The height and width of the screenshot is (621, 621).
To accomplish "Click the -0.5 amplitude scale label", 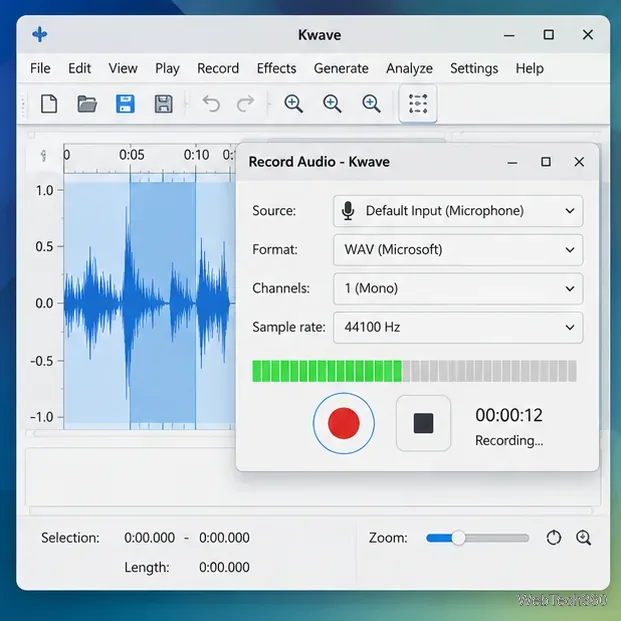I will coord(42,361).
